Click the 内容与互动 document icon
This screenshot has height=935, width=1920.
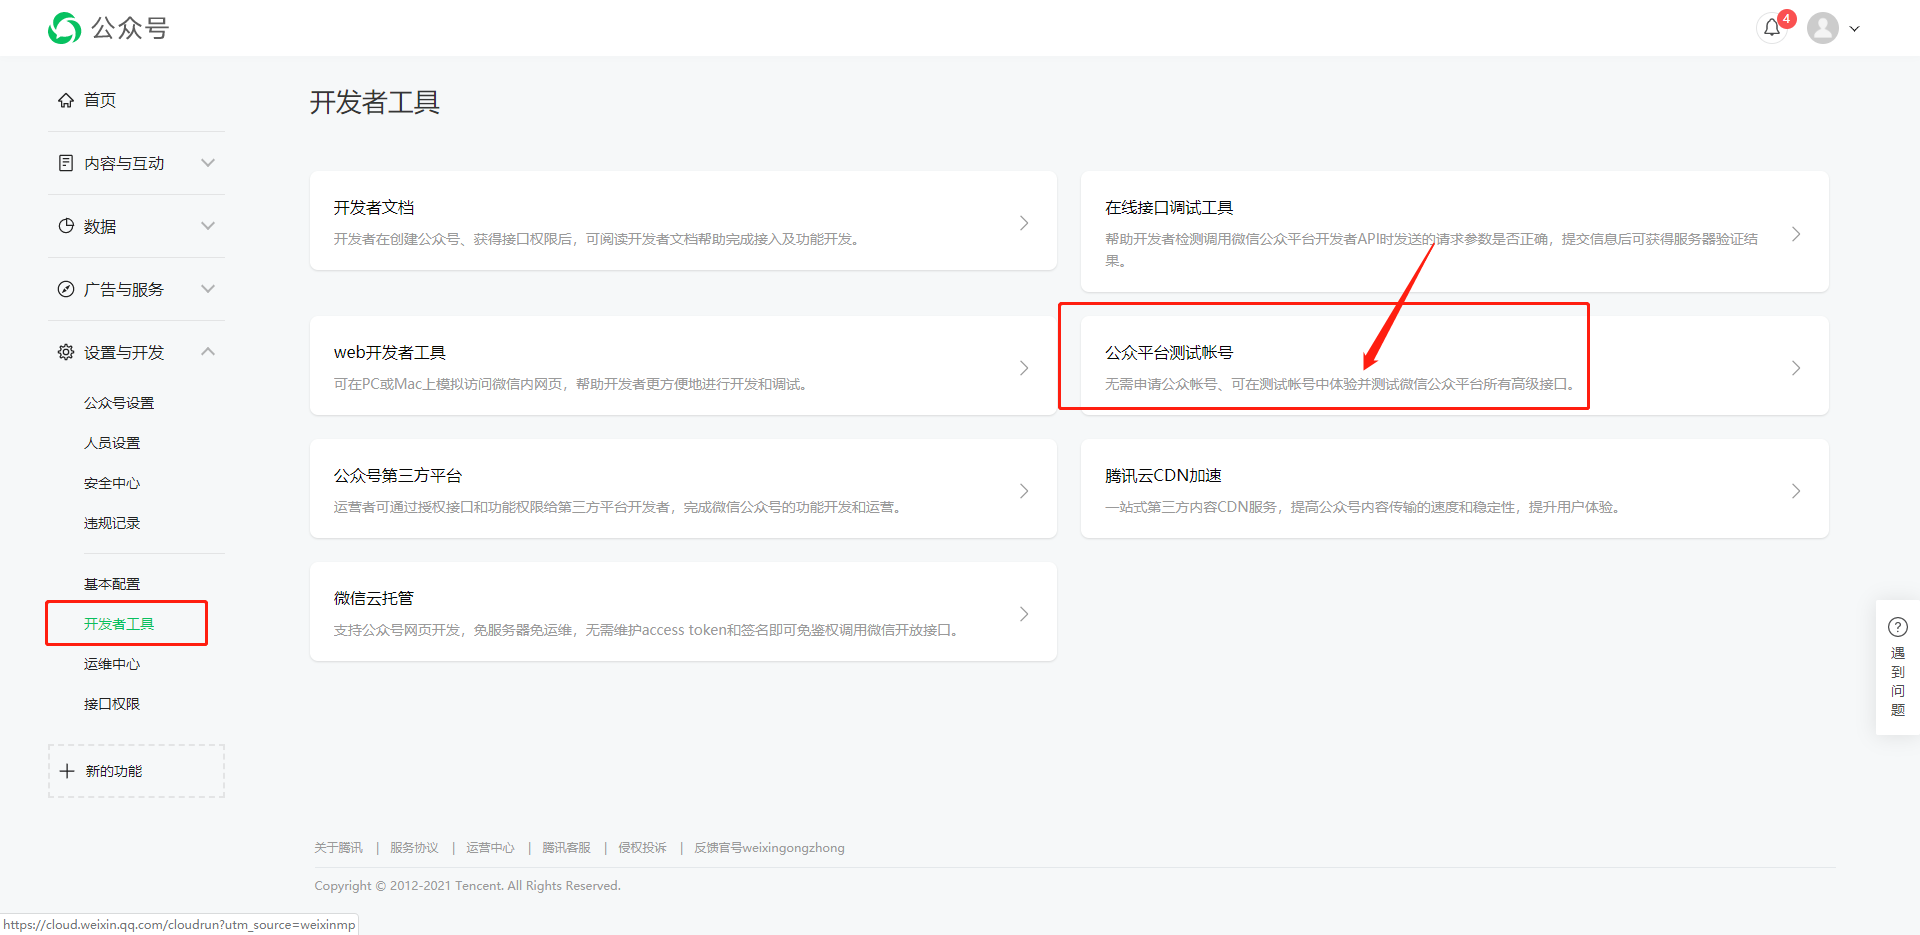tap(66, 163)
